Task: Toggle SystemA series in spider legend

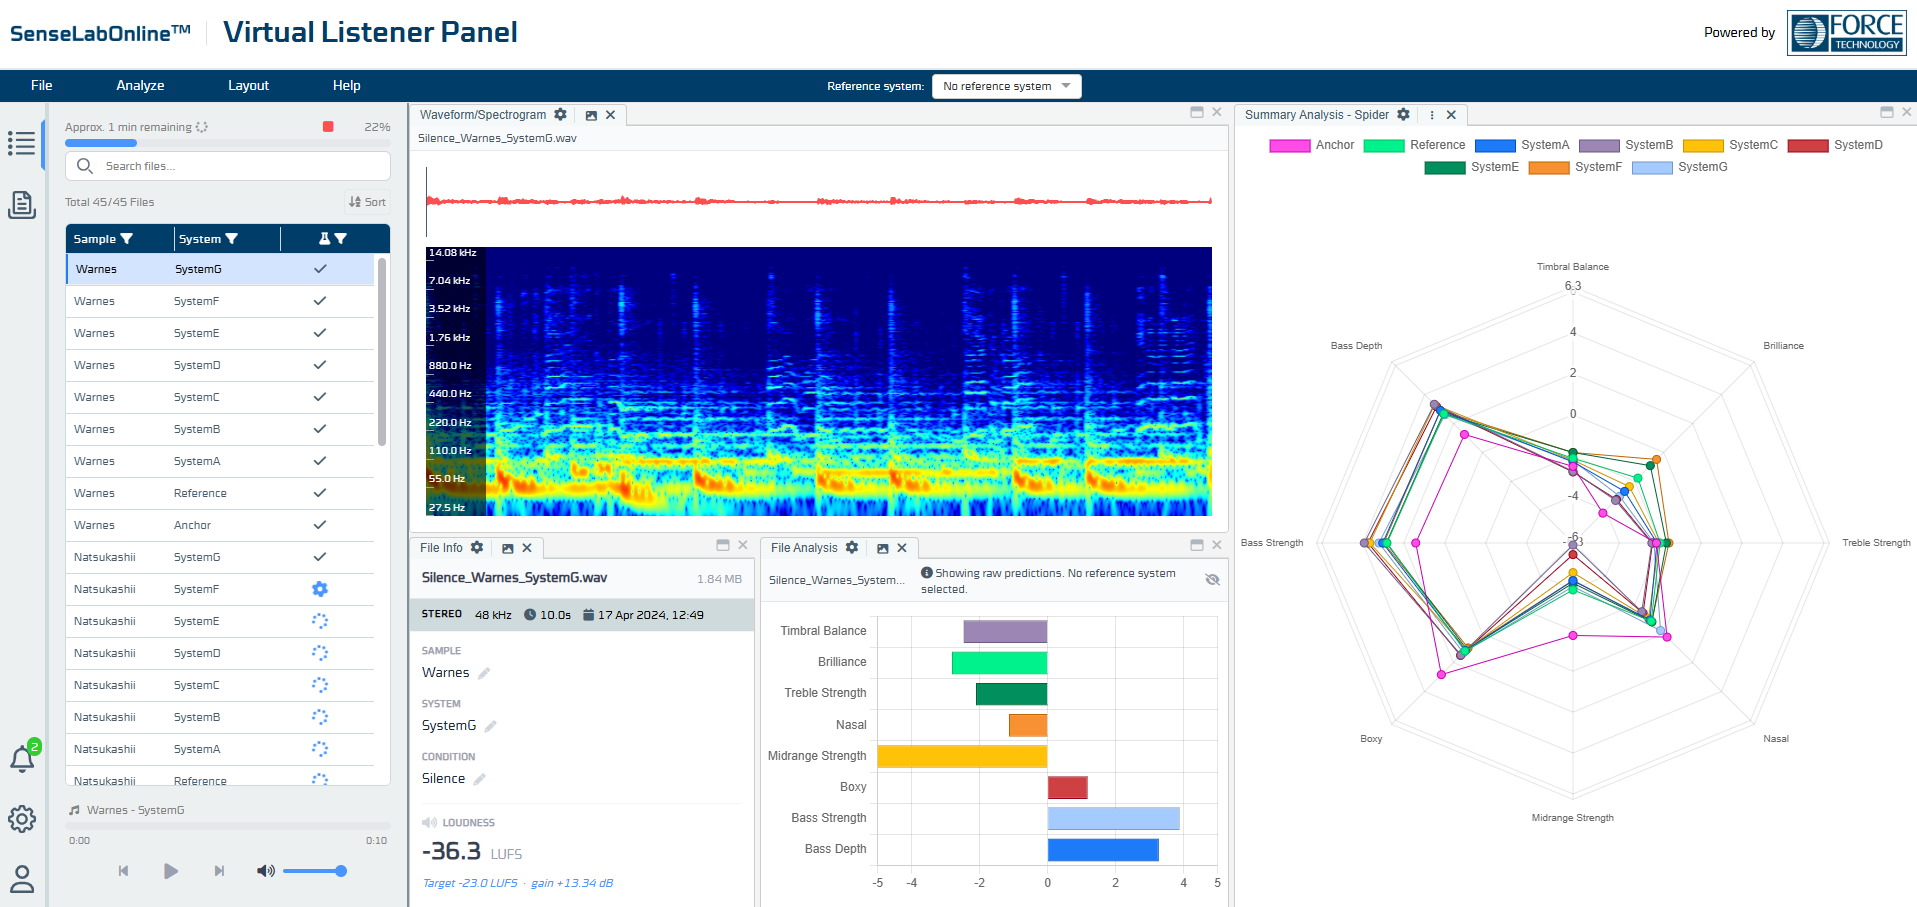Action: click(x=1521, y=145)
